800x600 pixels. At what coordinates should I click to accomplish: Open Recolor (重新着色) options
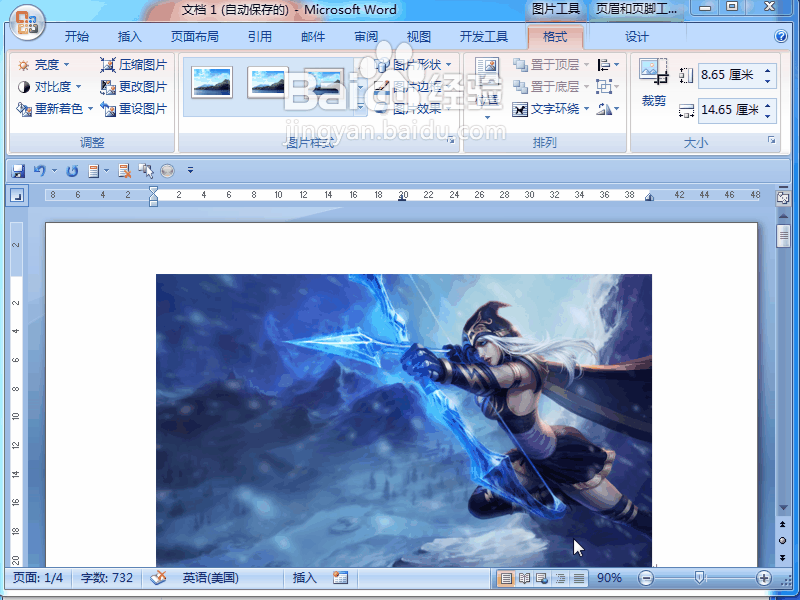tap(55, 109)
